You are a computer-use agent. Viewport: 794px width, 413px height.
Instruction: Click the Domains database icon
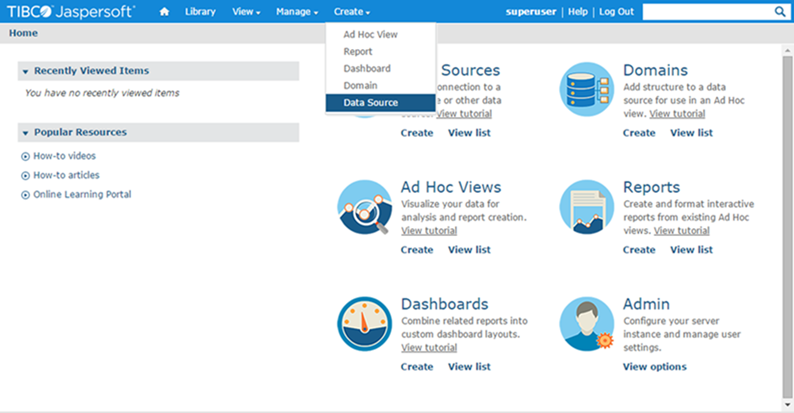(586, 90)
